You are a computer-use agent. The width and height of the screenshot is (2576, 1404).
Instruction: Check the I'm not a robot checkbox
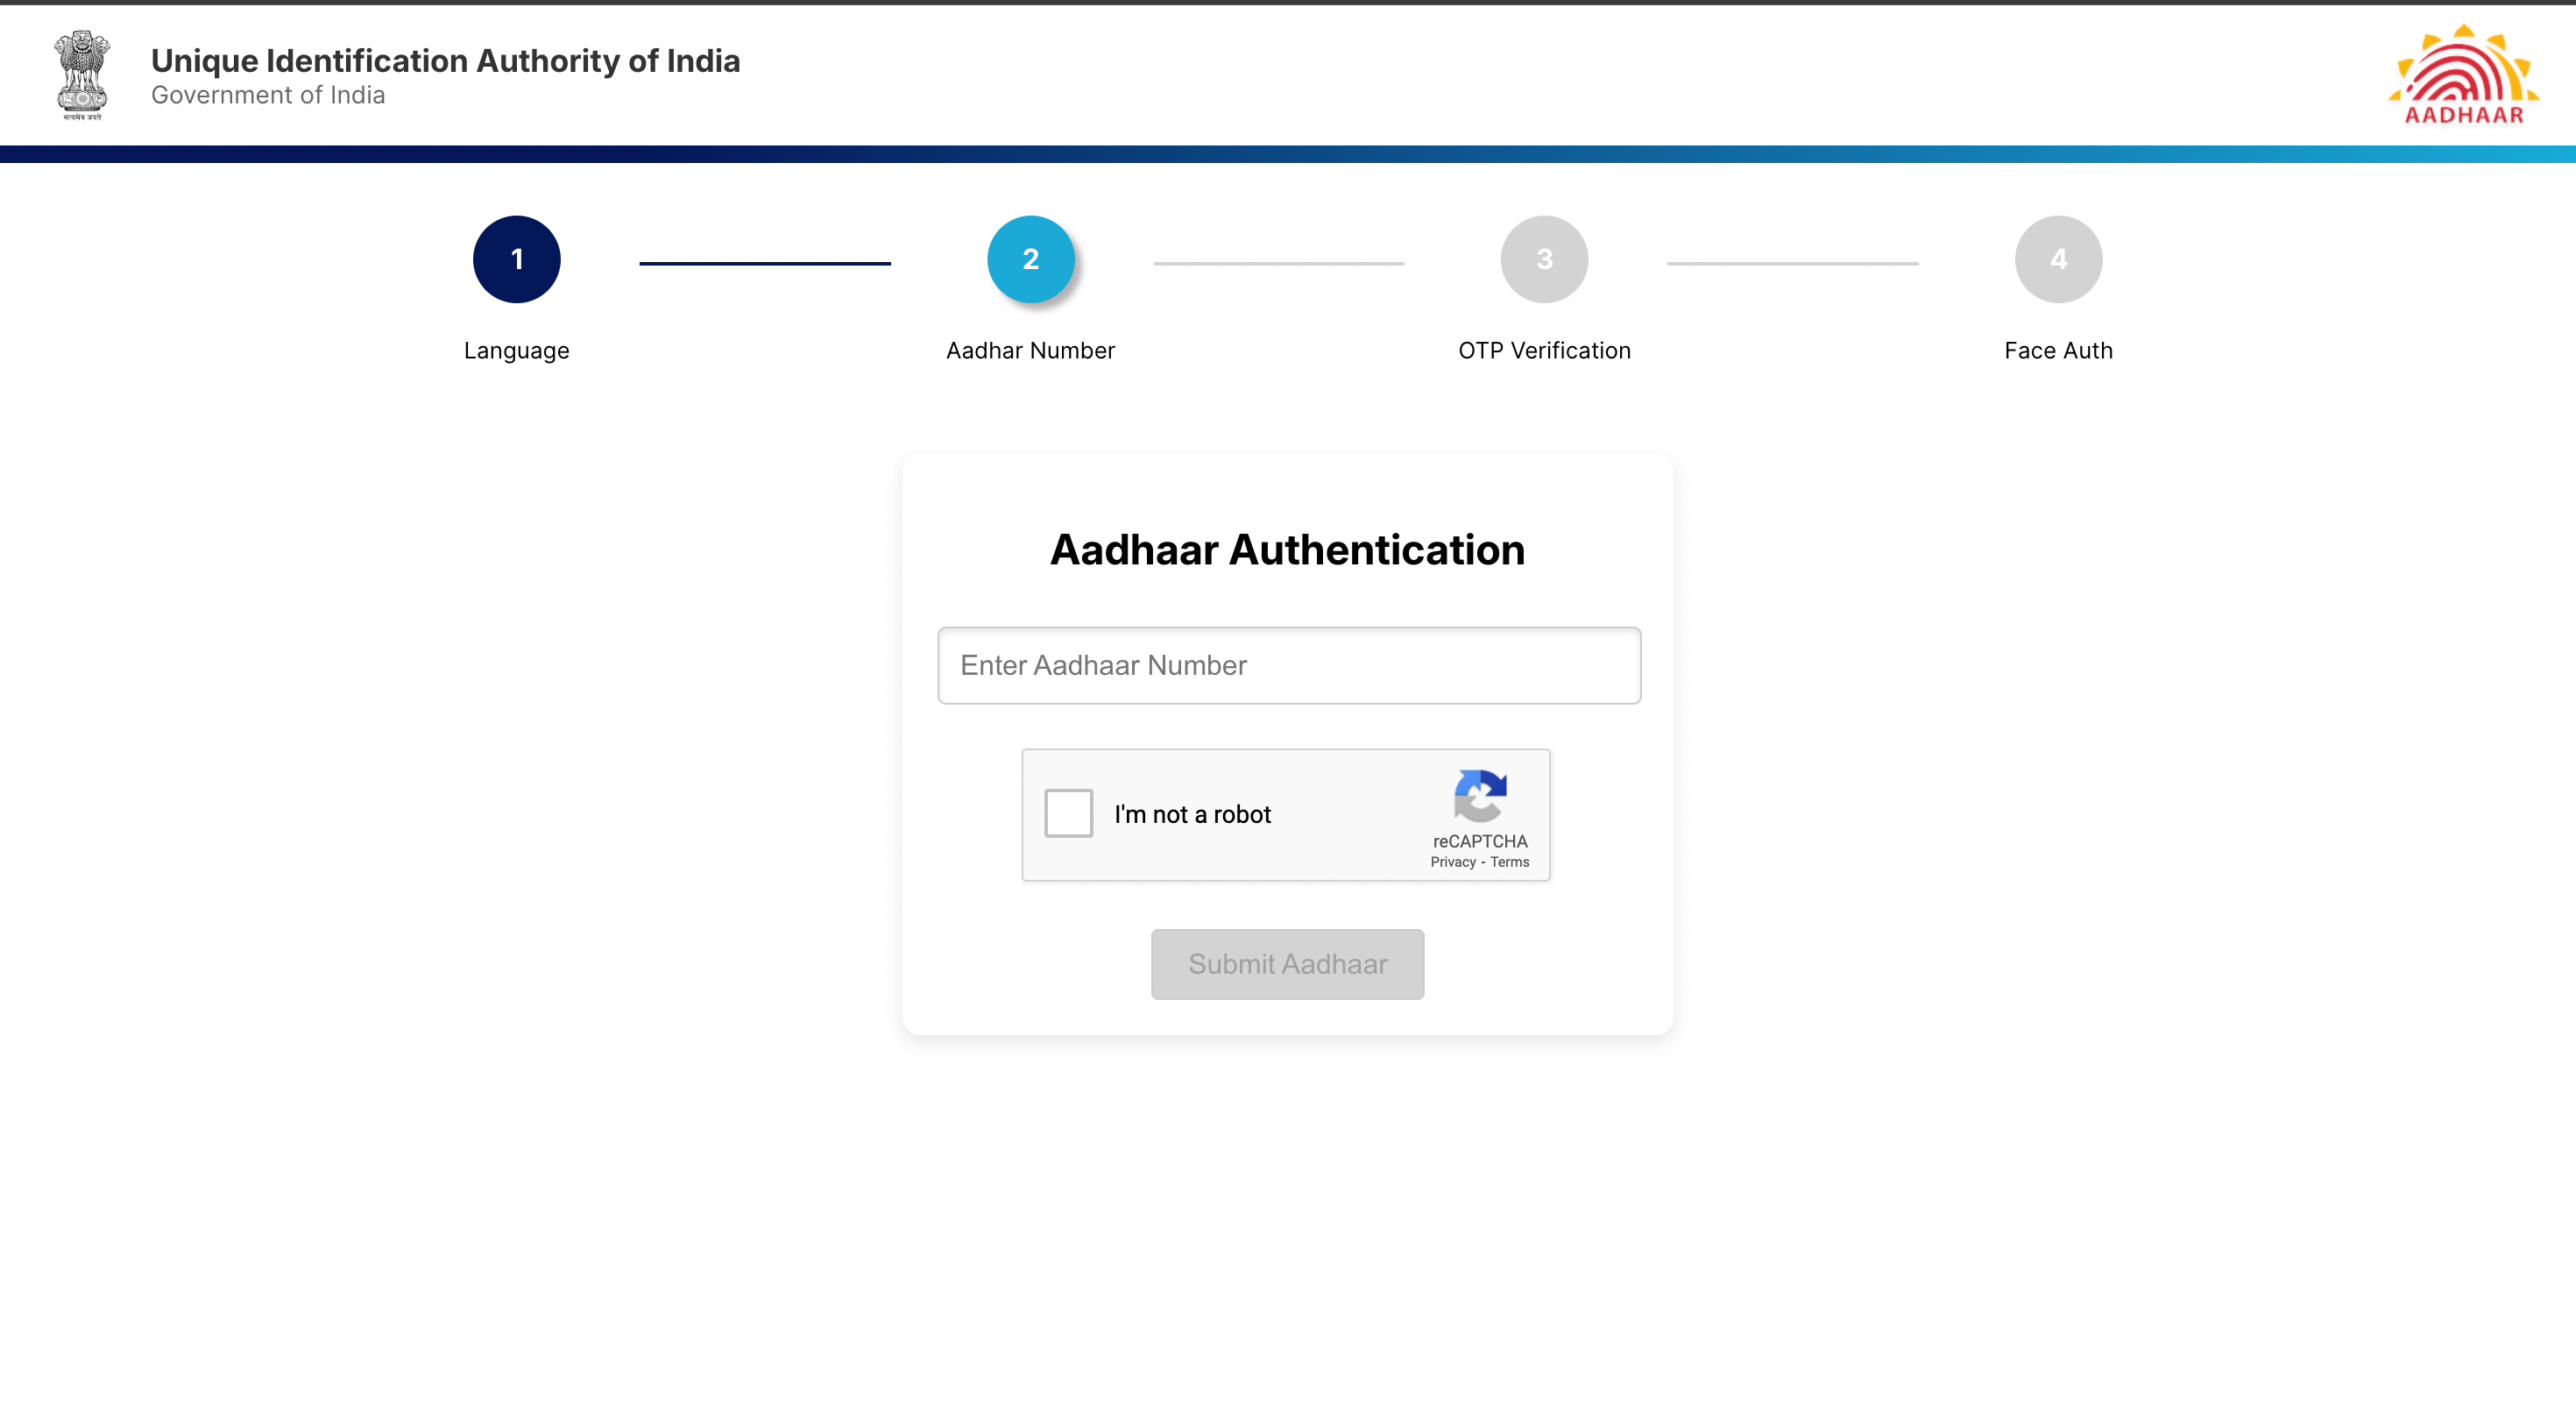[1068, 813]
